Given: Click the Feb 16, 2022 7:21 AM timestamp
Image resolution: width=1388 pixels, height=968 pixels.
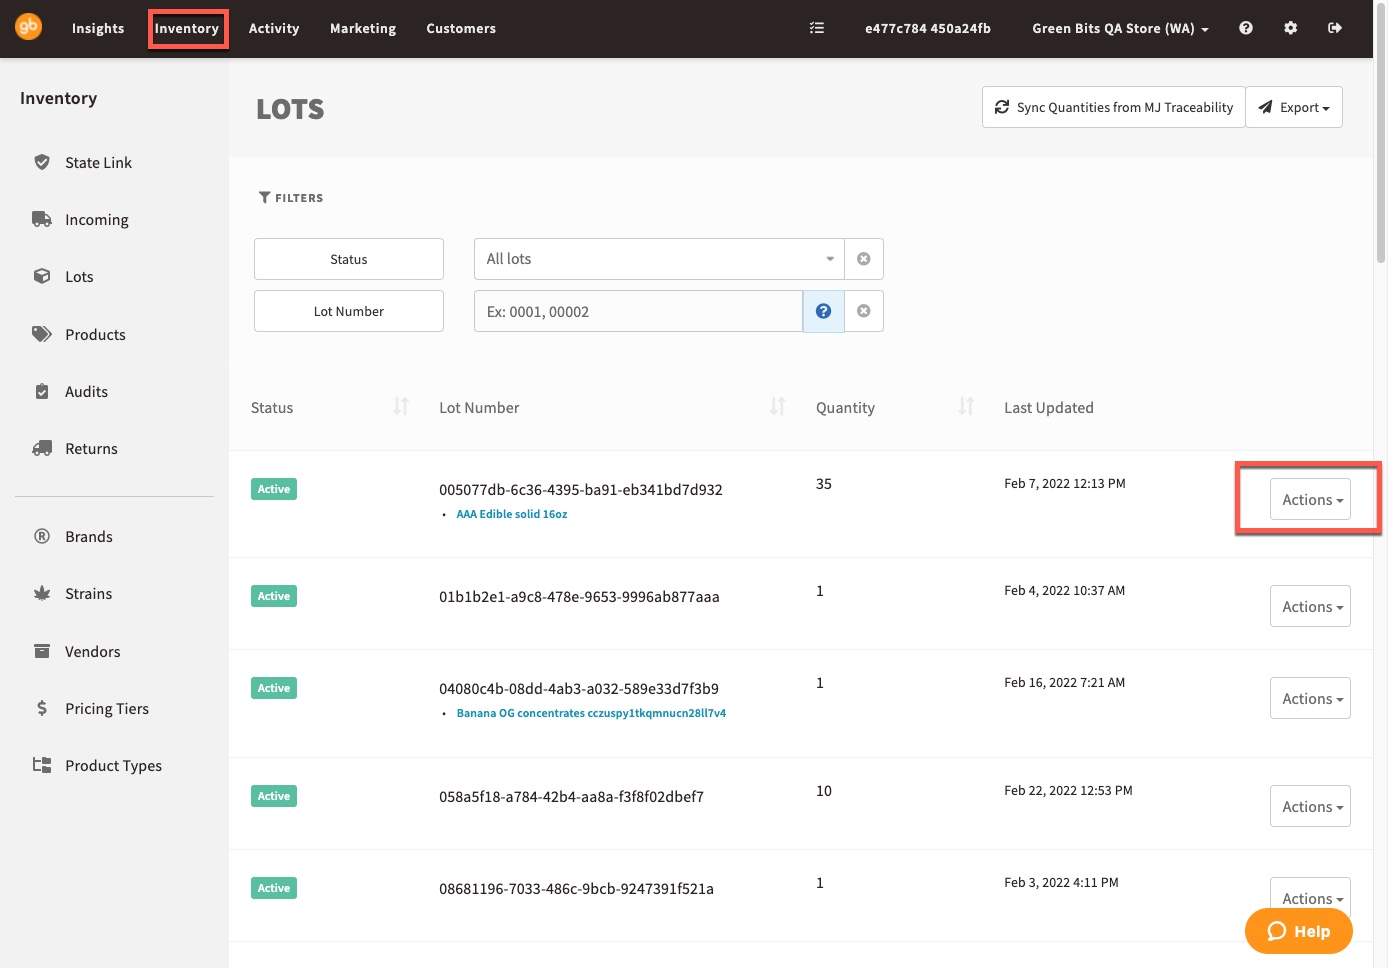Looking at the screenshot, I should point(1065,683).
